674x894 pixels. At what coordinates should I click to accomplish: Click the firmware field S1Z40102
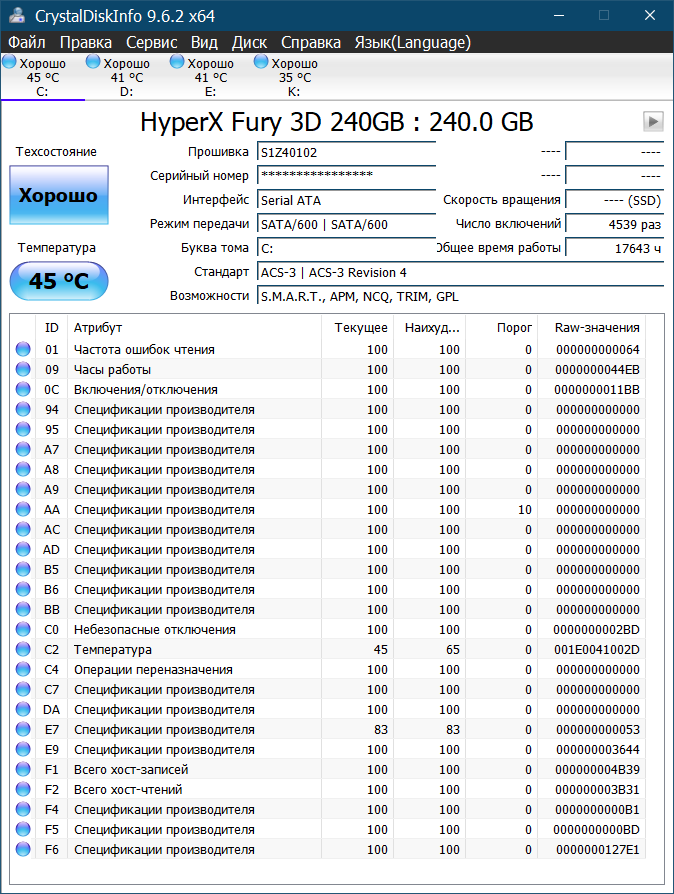click(346, 152)
